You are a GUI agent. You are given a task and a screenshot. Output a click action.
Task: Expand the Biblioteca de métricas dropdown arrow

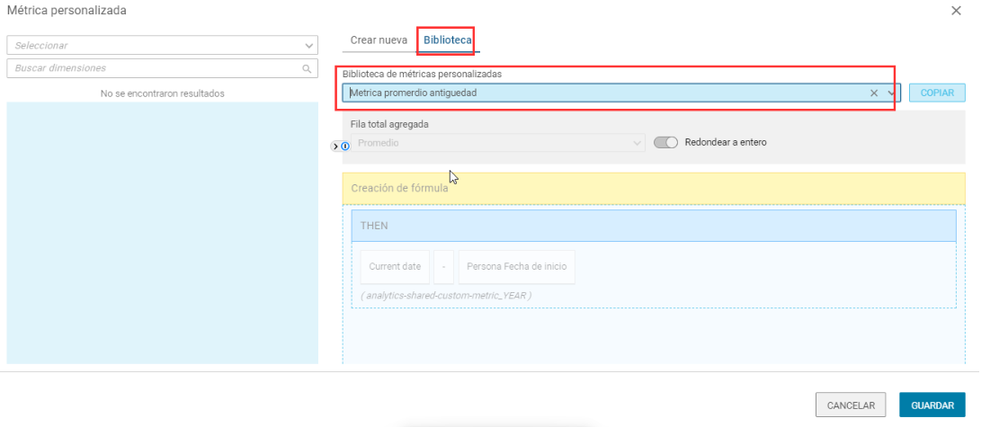(x=891, y=93)
